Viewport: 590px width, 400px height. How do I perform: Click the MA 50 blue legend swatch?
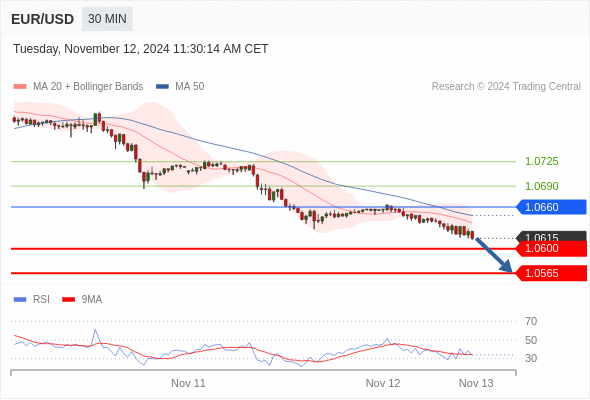pos(162,87)
